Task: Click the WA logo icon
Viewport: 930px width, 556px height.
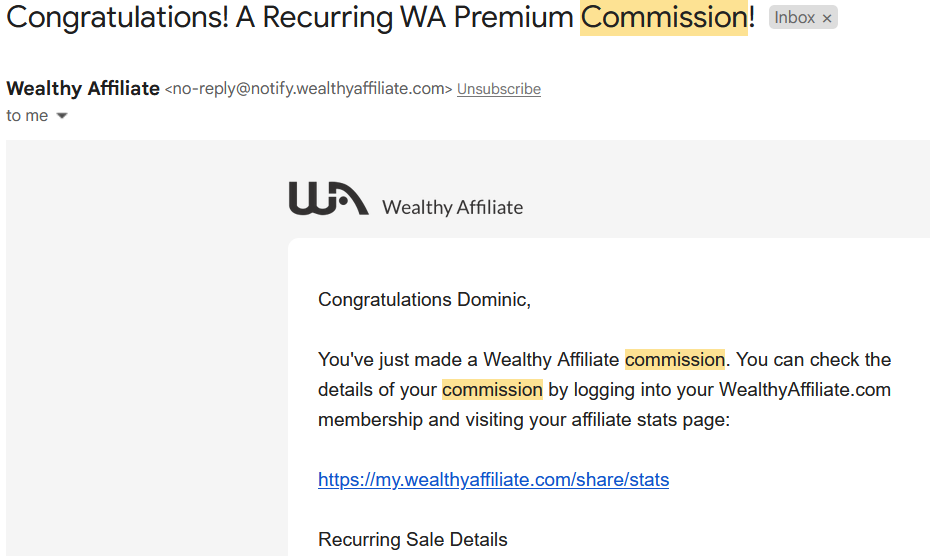Action: pos(329,198)
